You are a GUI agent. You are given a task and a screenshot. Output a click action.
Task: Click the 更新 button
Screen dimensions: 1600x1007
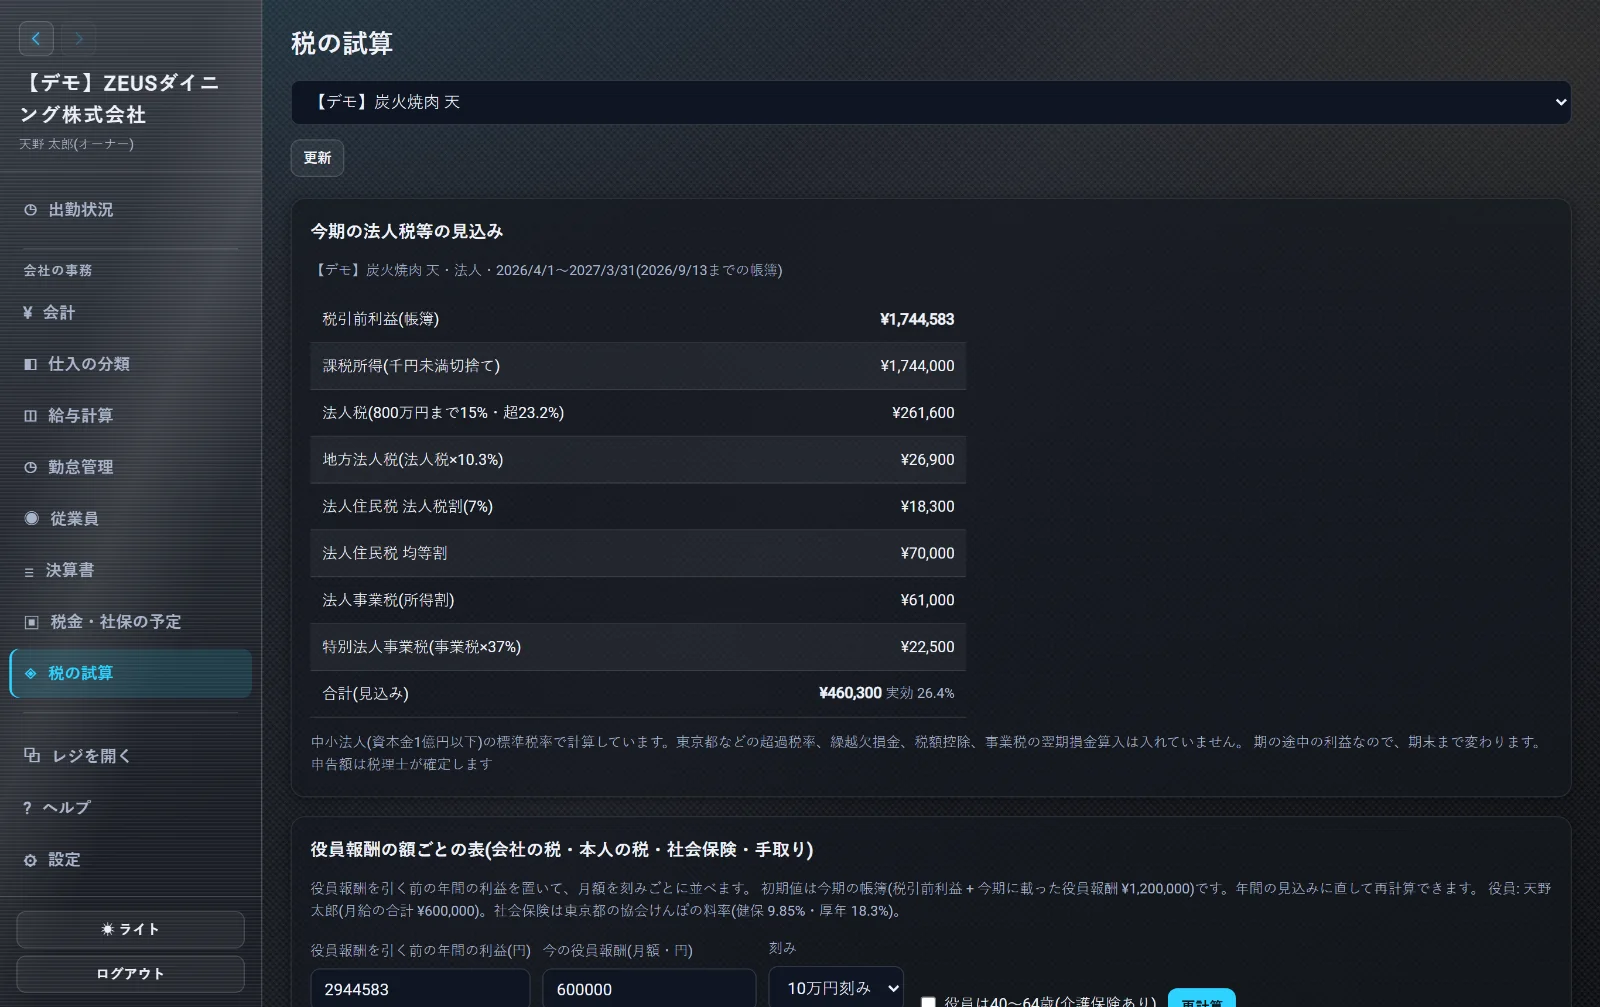(317, 158)
